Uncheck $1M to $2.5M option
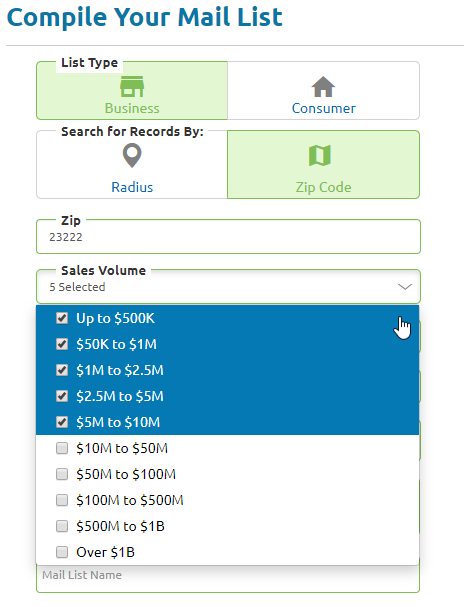This screenshot has height=607, width=475. 62,370
